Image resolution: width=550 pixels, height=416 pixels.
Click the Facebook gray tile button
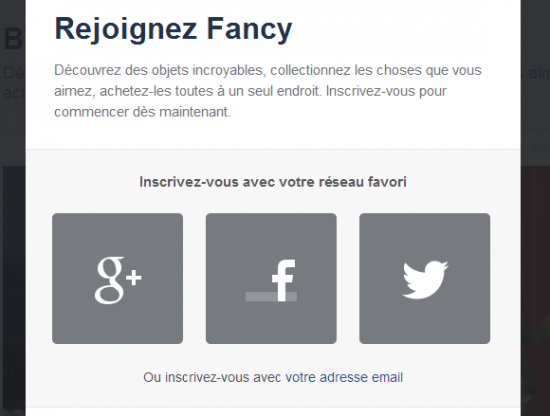click(271, 279)
